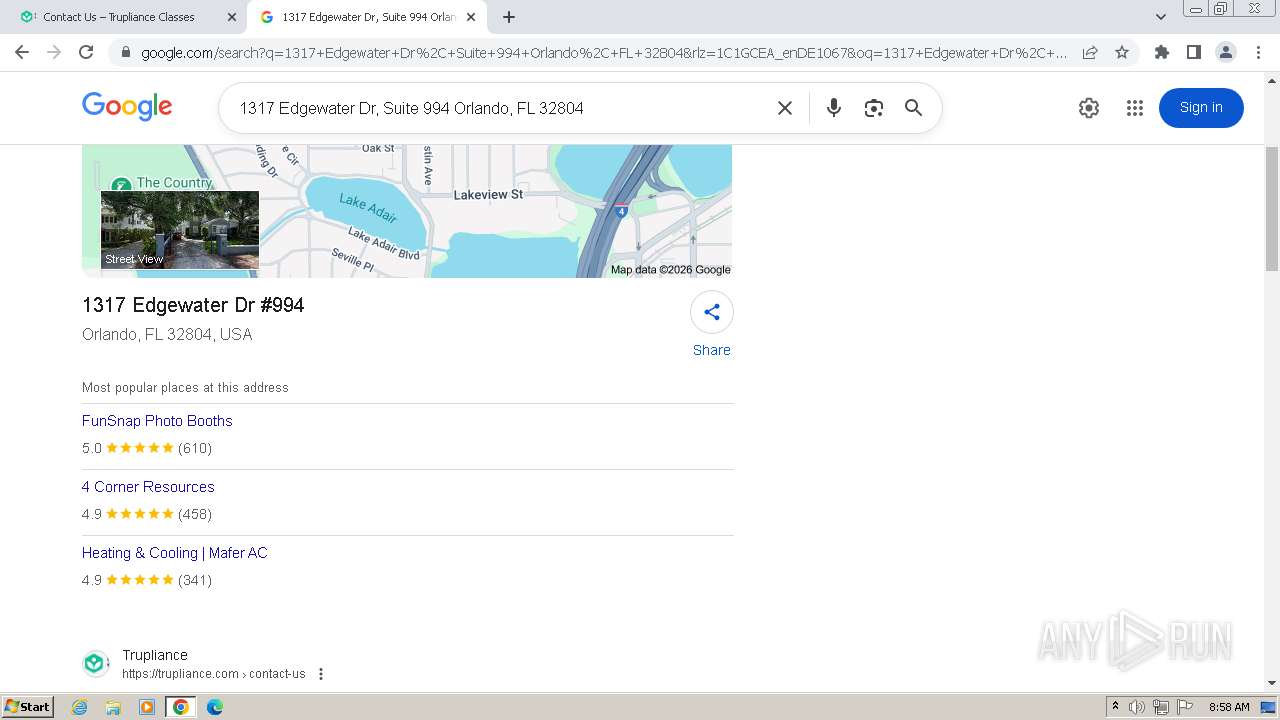Click the Chrome taskbar icon
Viewport: 1280px width, 720px height.
click(x=181, y=707)
